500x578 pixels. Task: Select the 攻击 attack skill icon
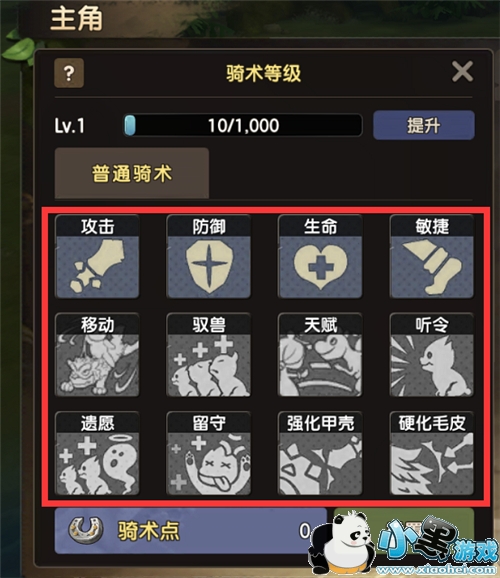point(97,257)
